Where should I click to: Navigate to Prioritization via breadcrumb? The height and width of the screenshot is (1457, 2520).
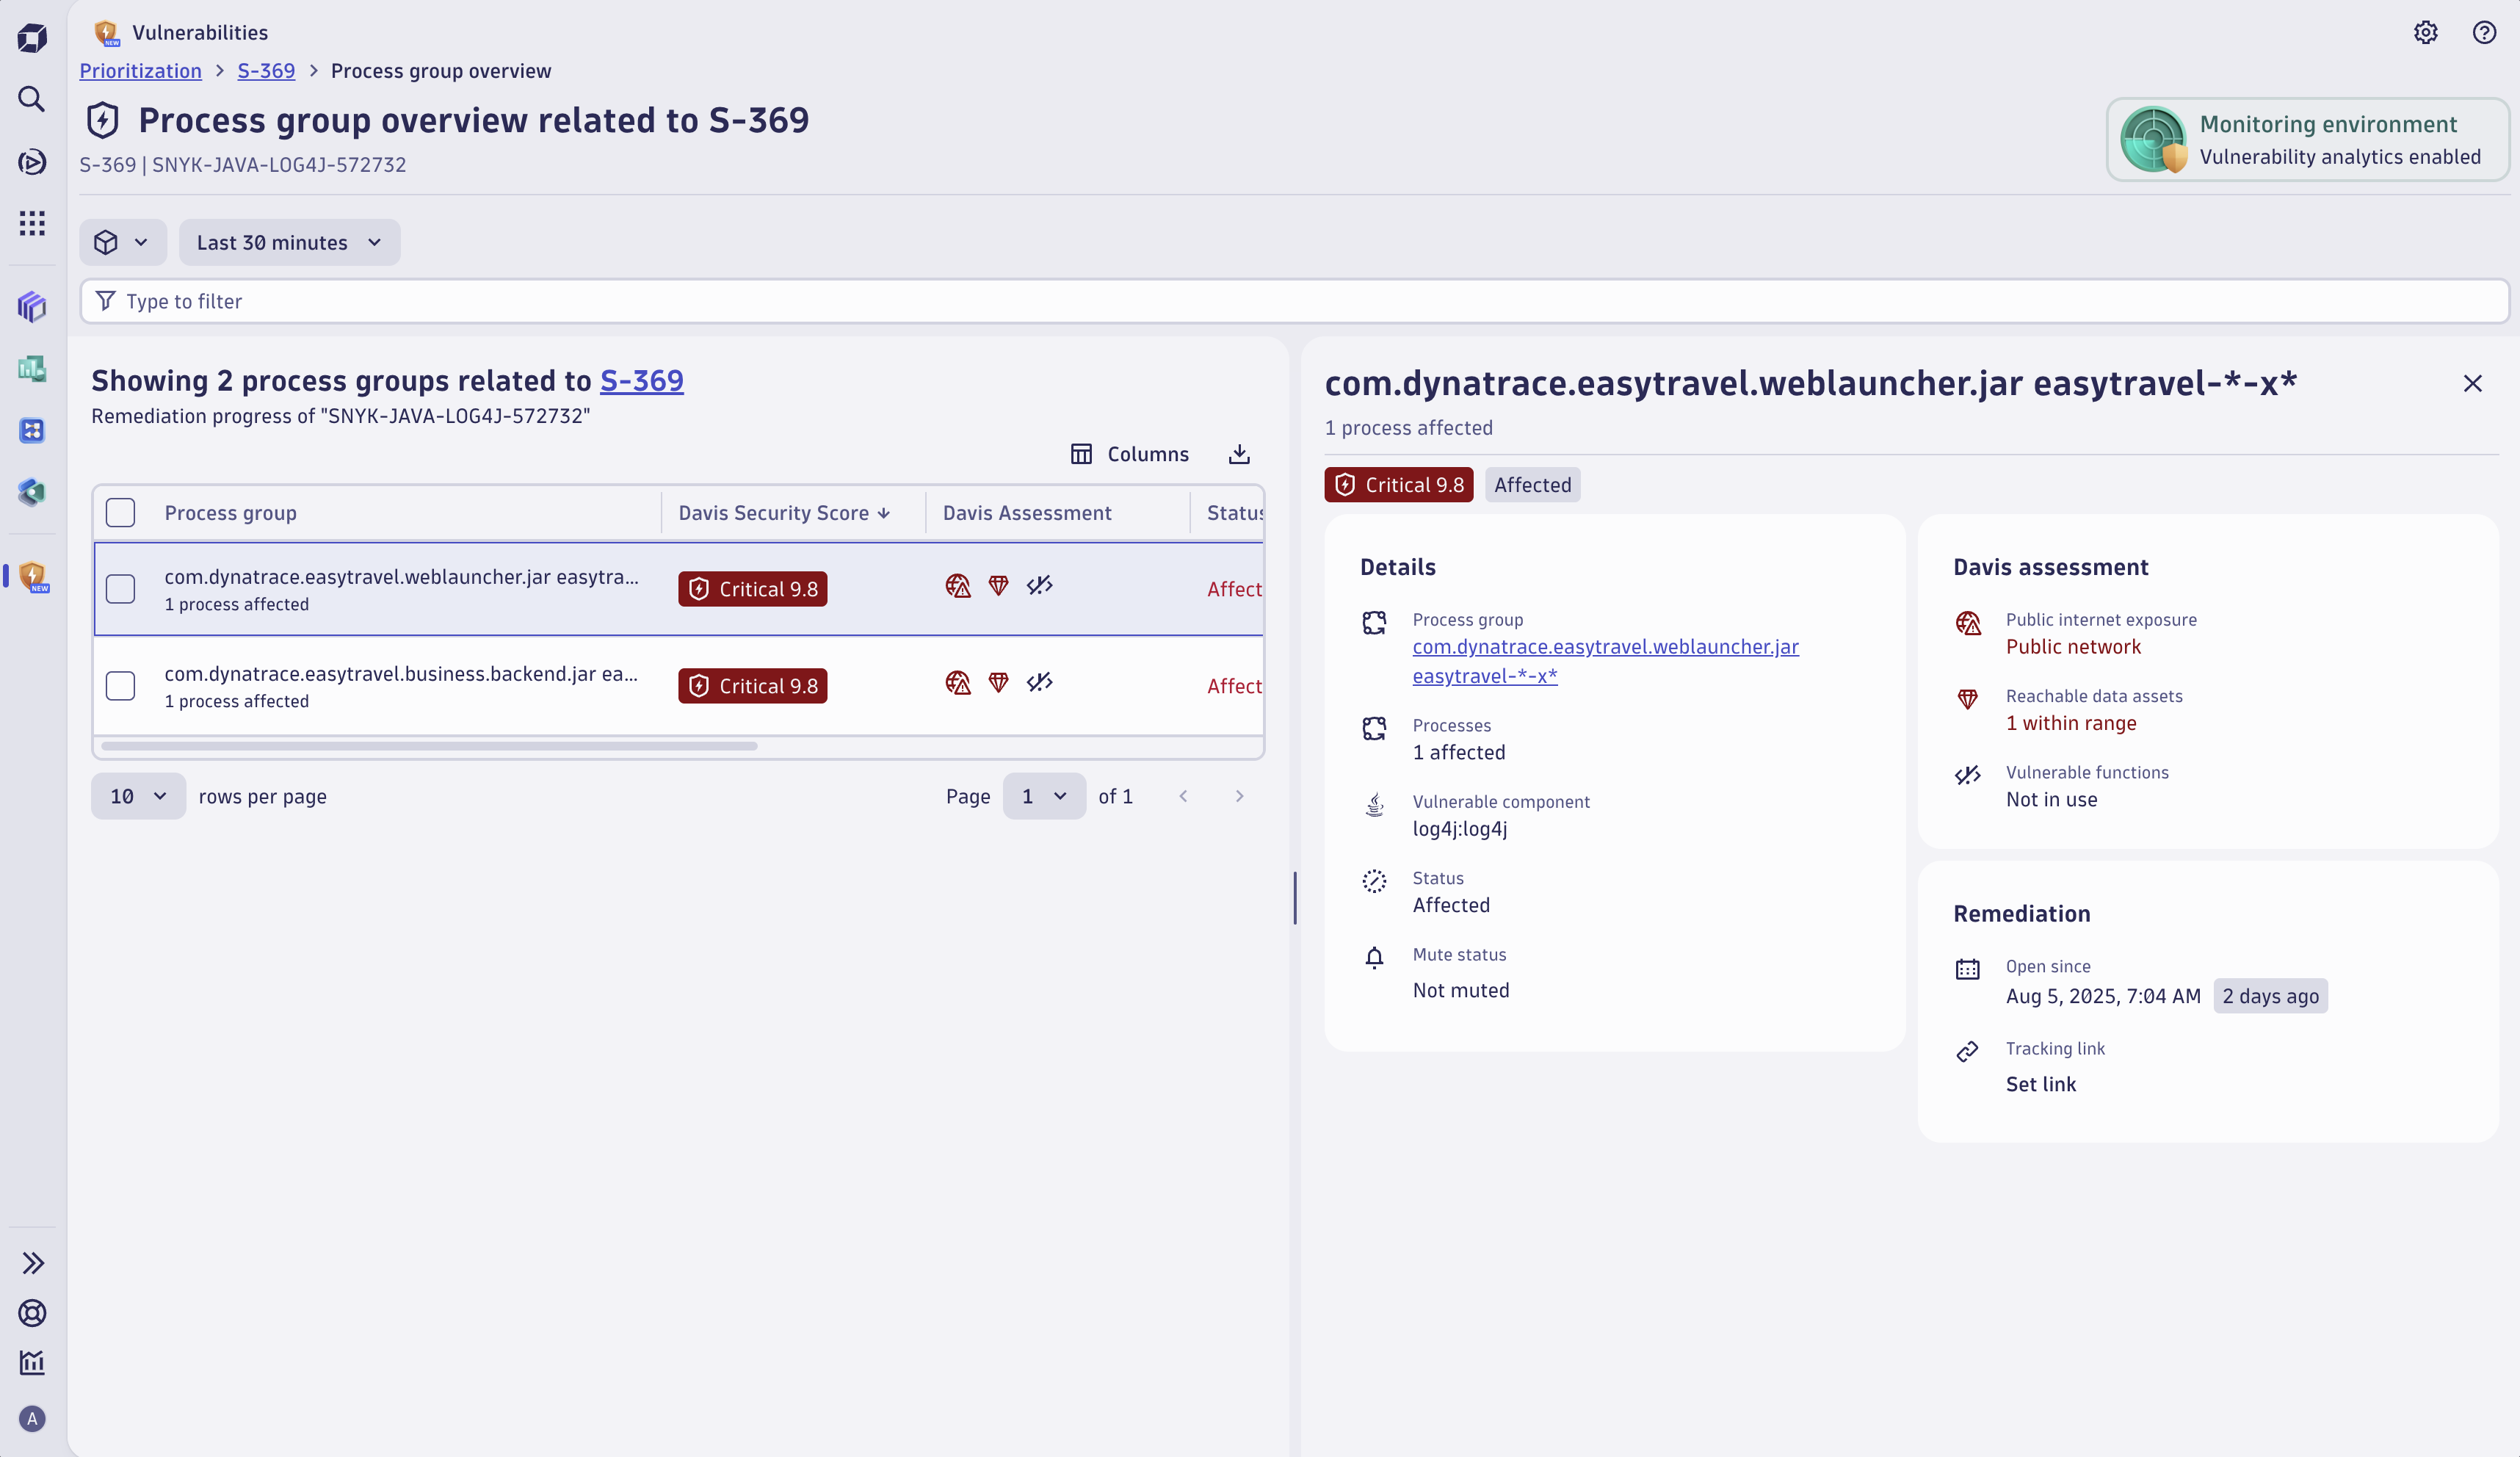pos(140,70)
